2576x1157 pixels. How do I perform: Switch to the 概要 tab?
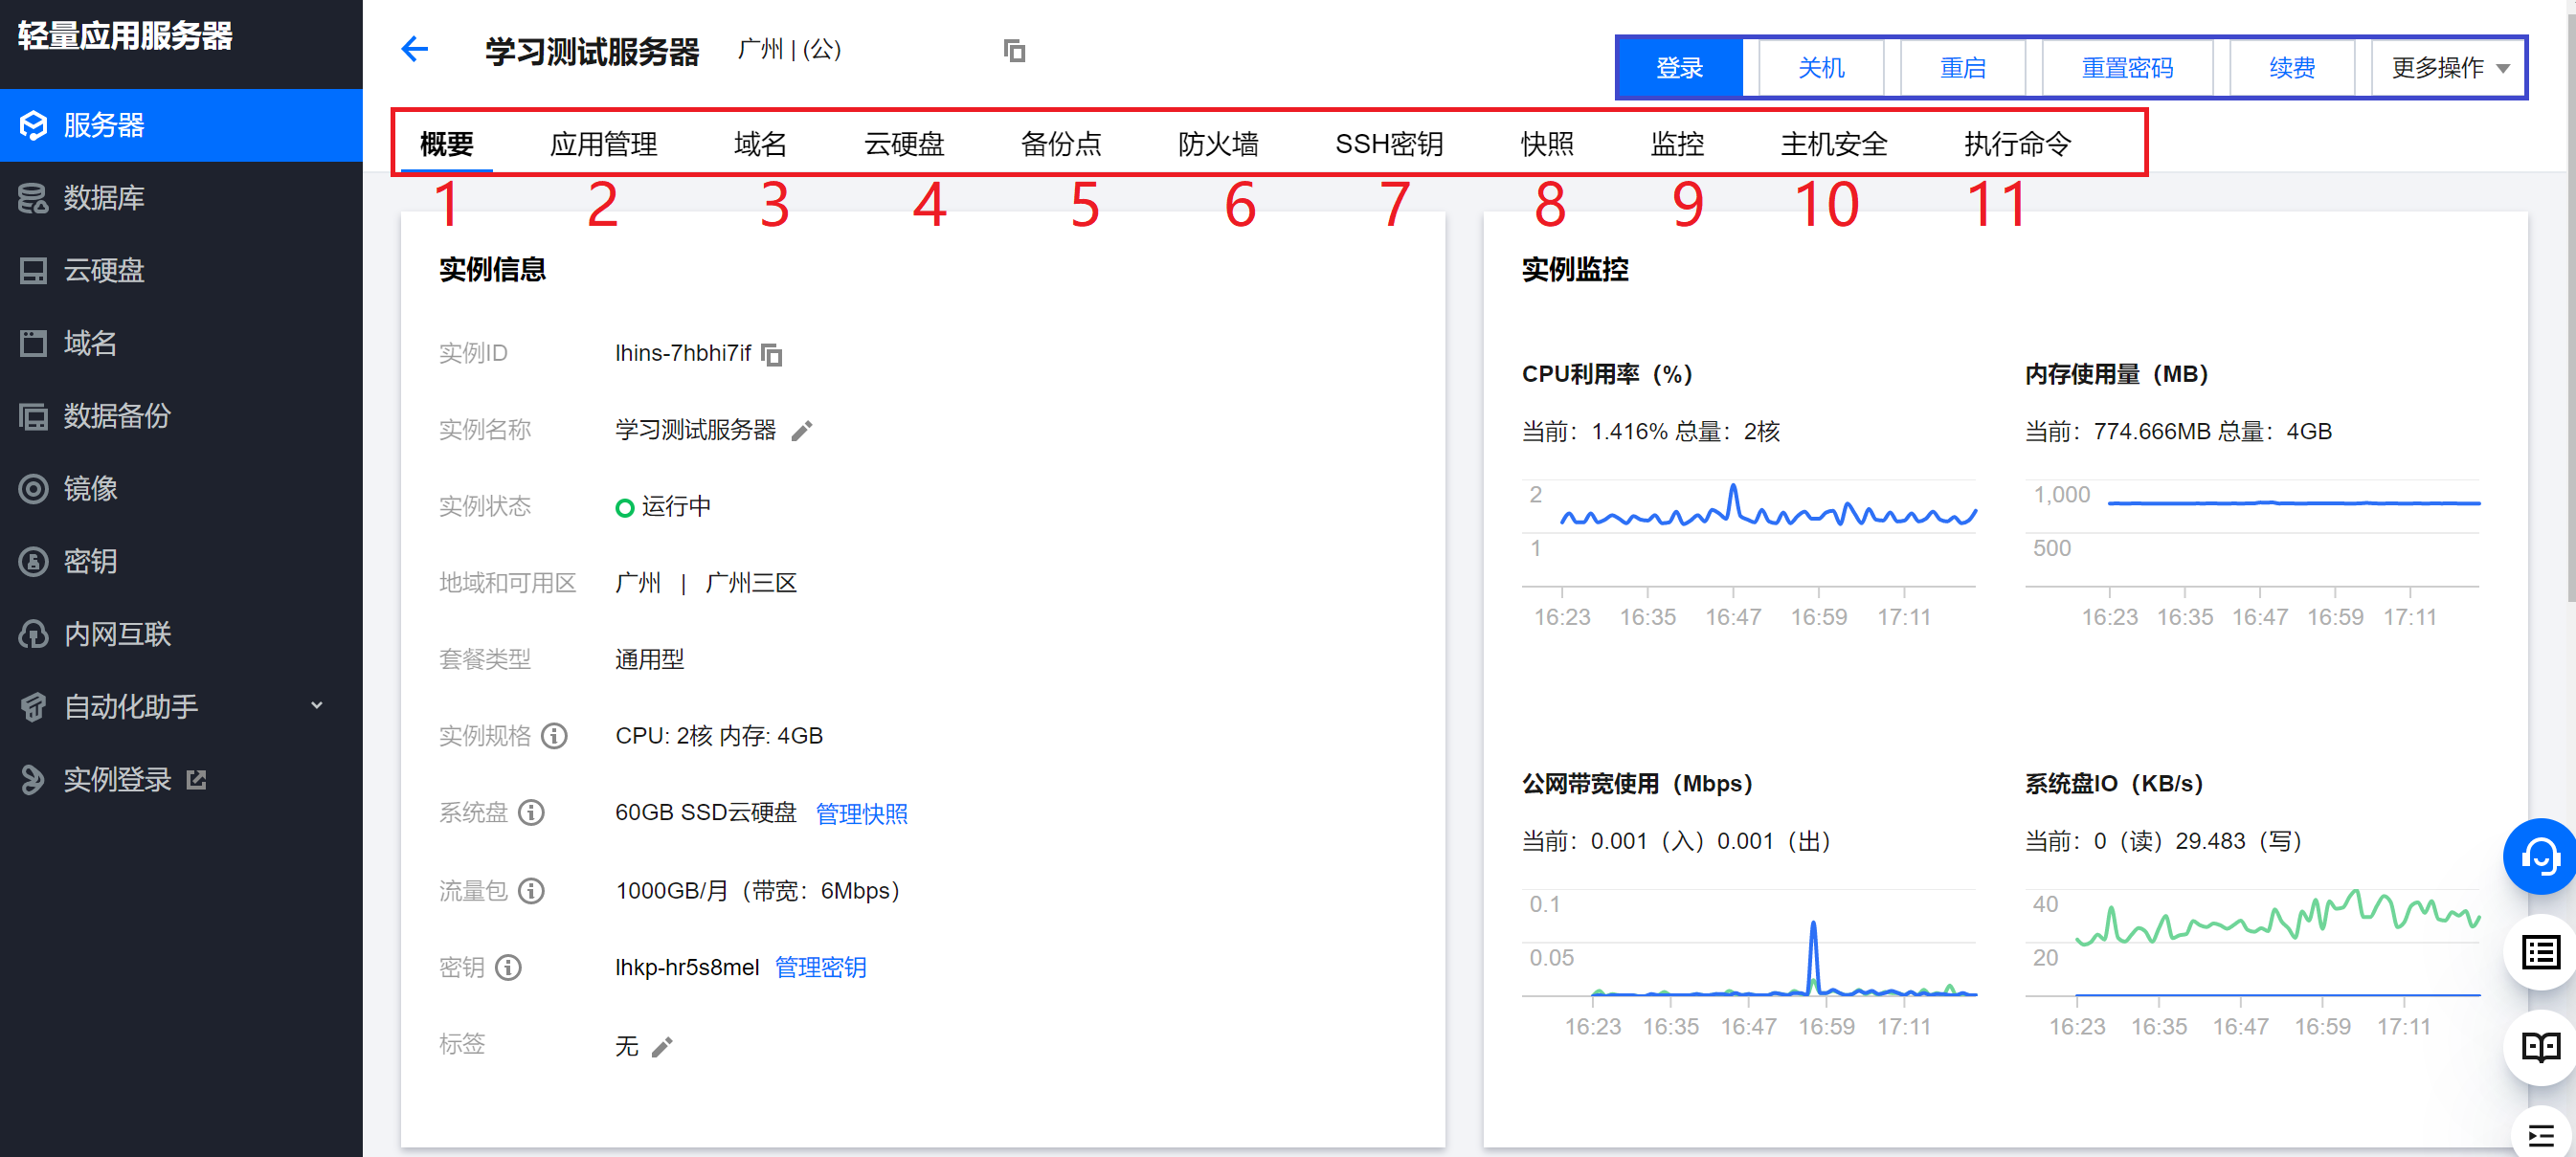pos(446,144)
